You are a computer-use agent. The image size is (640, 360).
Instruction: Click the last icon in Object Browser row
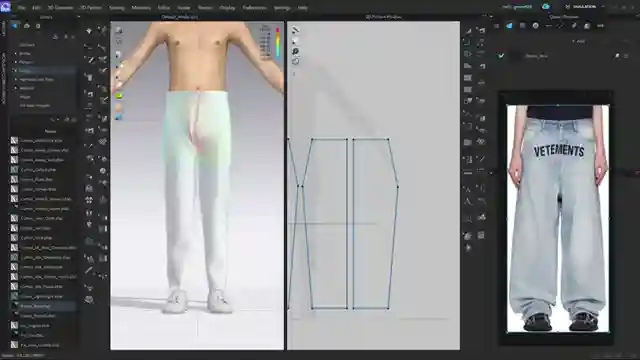(x=600, y=26)
